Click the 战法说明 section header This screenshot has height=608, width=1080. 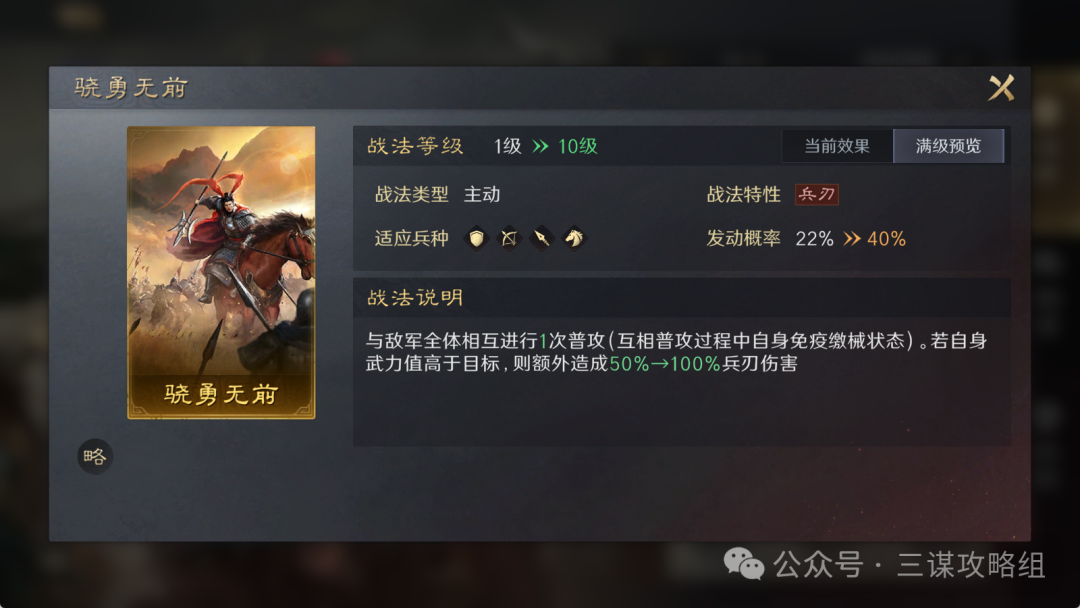tap(415, 297)
